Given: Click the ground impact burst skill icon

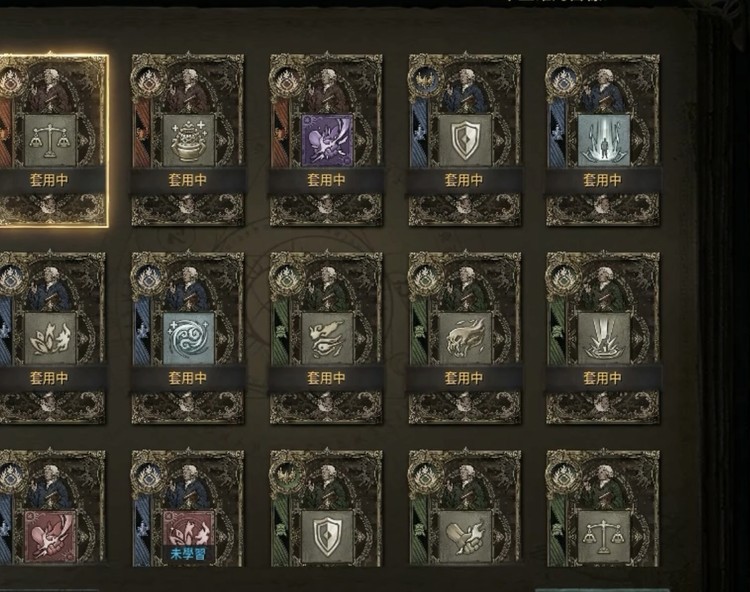Looking at the screenshot, I should pos(603,339).
